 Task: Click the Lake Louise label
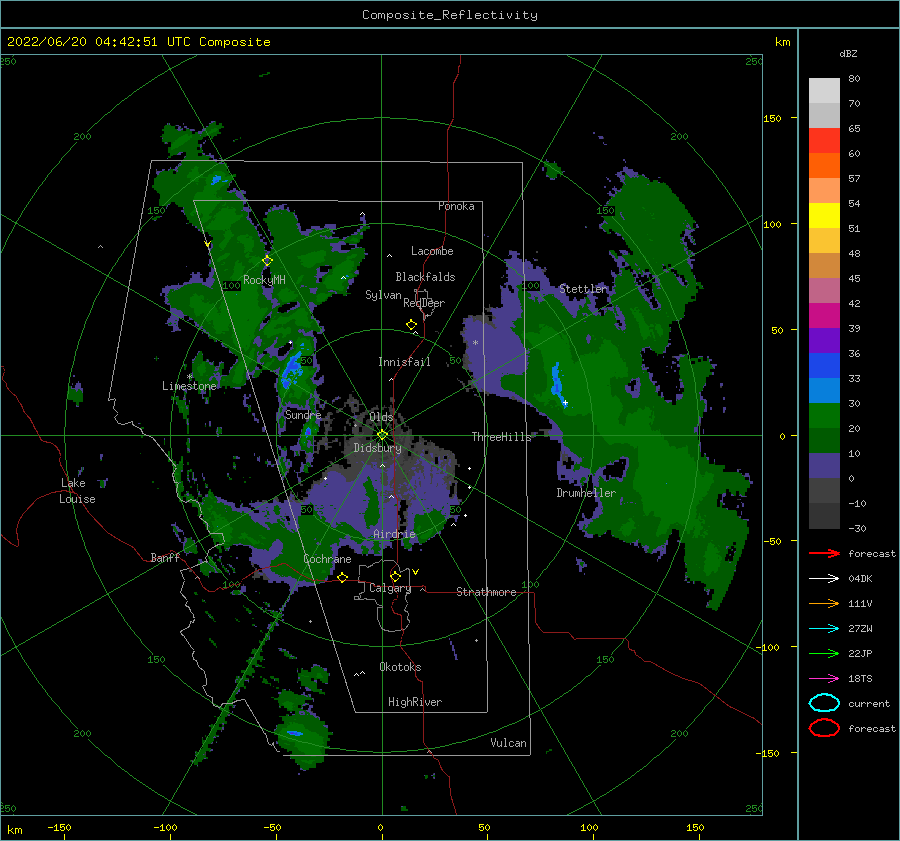(77, 491)
